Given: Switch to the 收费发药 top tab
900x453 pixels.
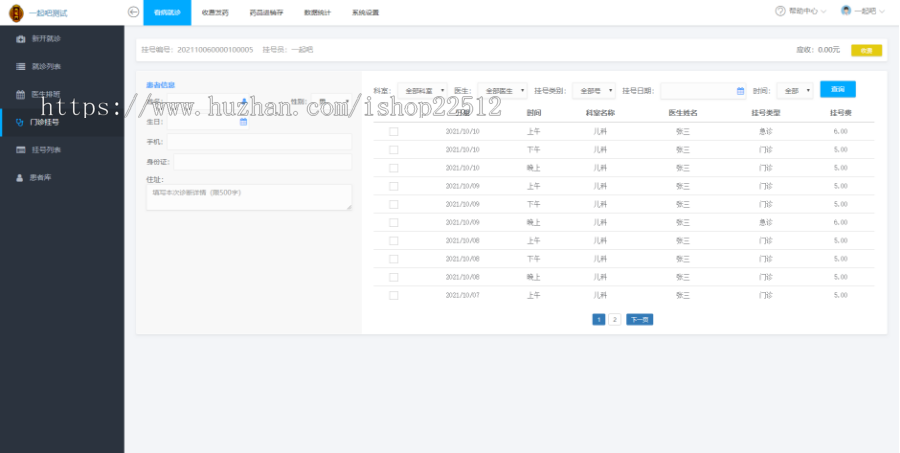Looking at the screenshot, I should pyautogui.click(x=214, y=12).
